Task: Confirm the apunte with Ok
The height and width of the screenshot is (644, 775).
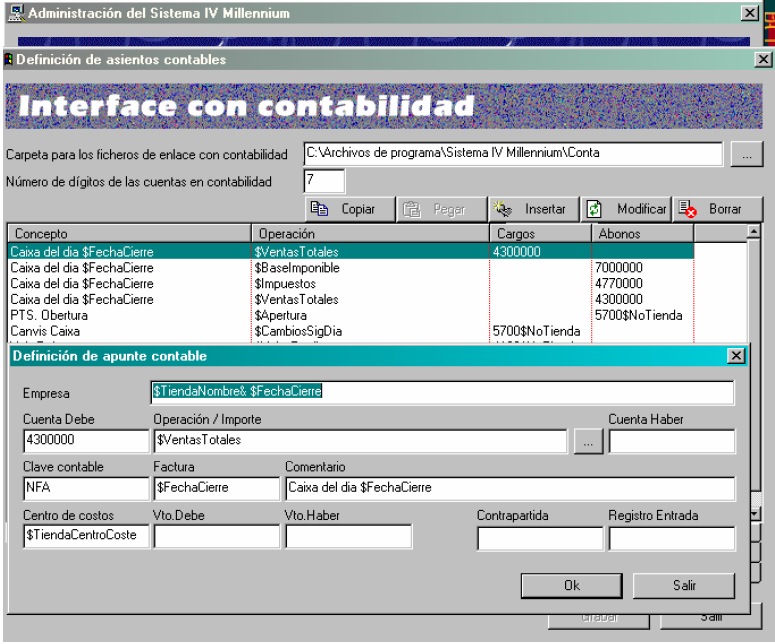Action: pyautogui.click(x=571, y=585)
